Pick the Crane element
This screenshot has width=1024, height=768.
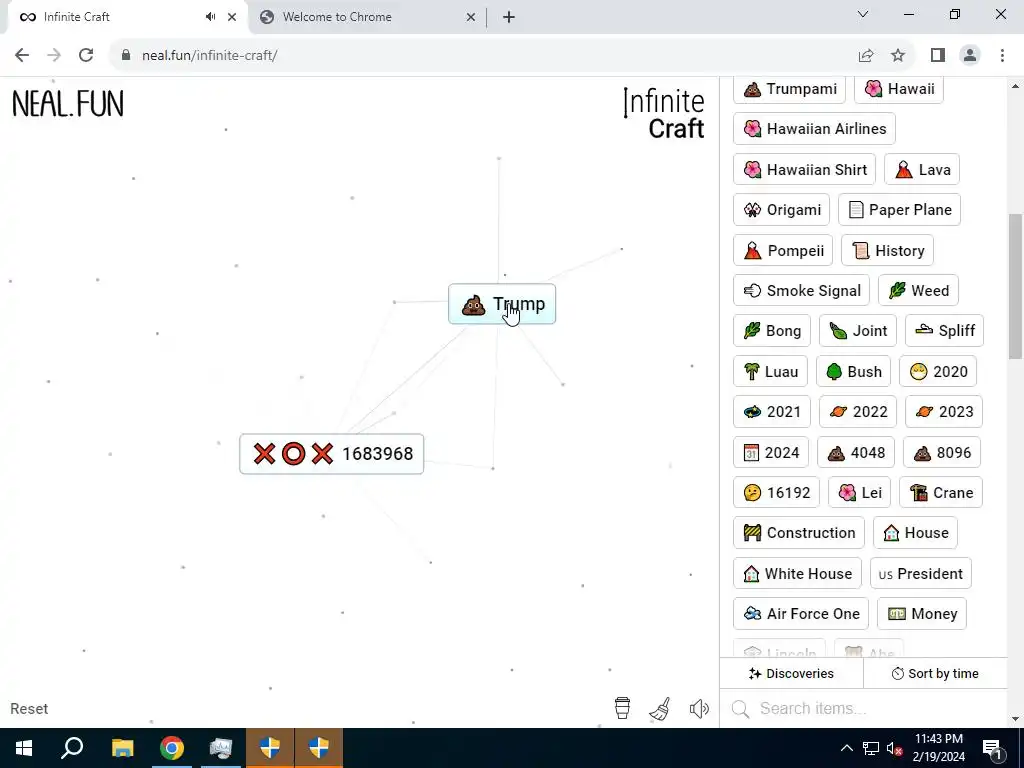click(941, 492)
